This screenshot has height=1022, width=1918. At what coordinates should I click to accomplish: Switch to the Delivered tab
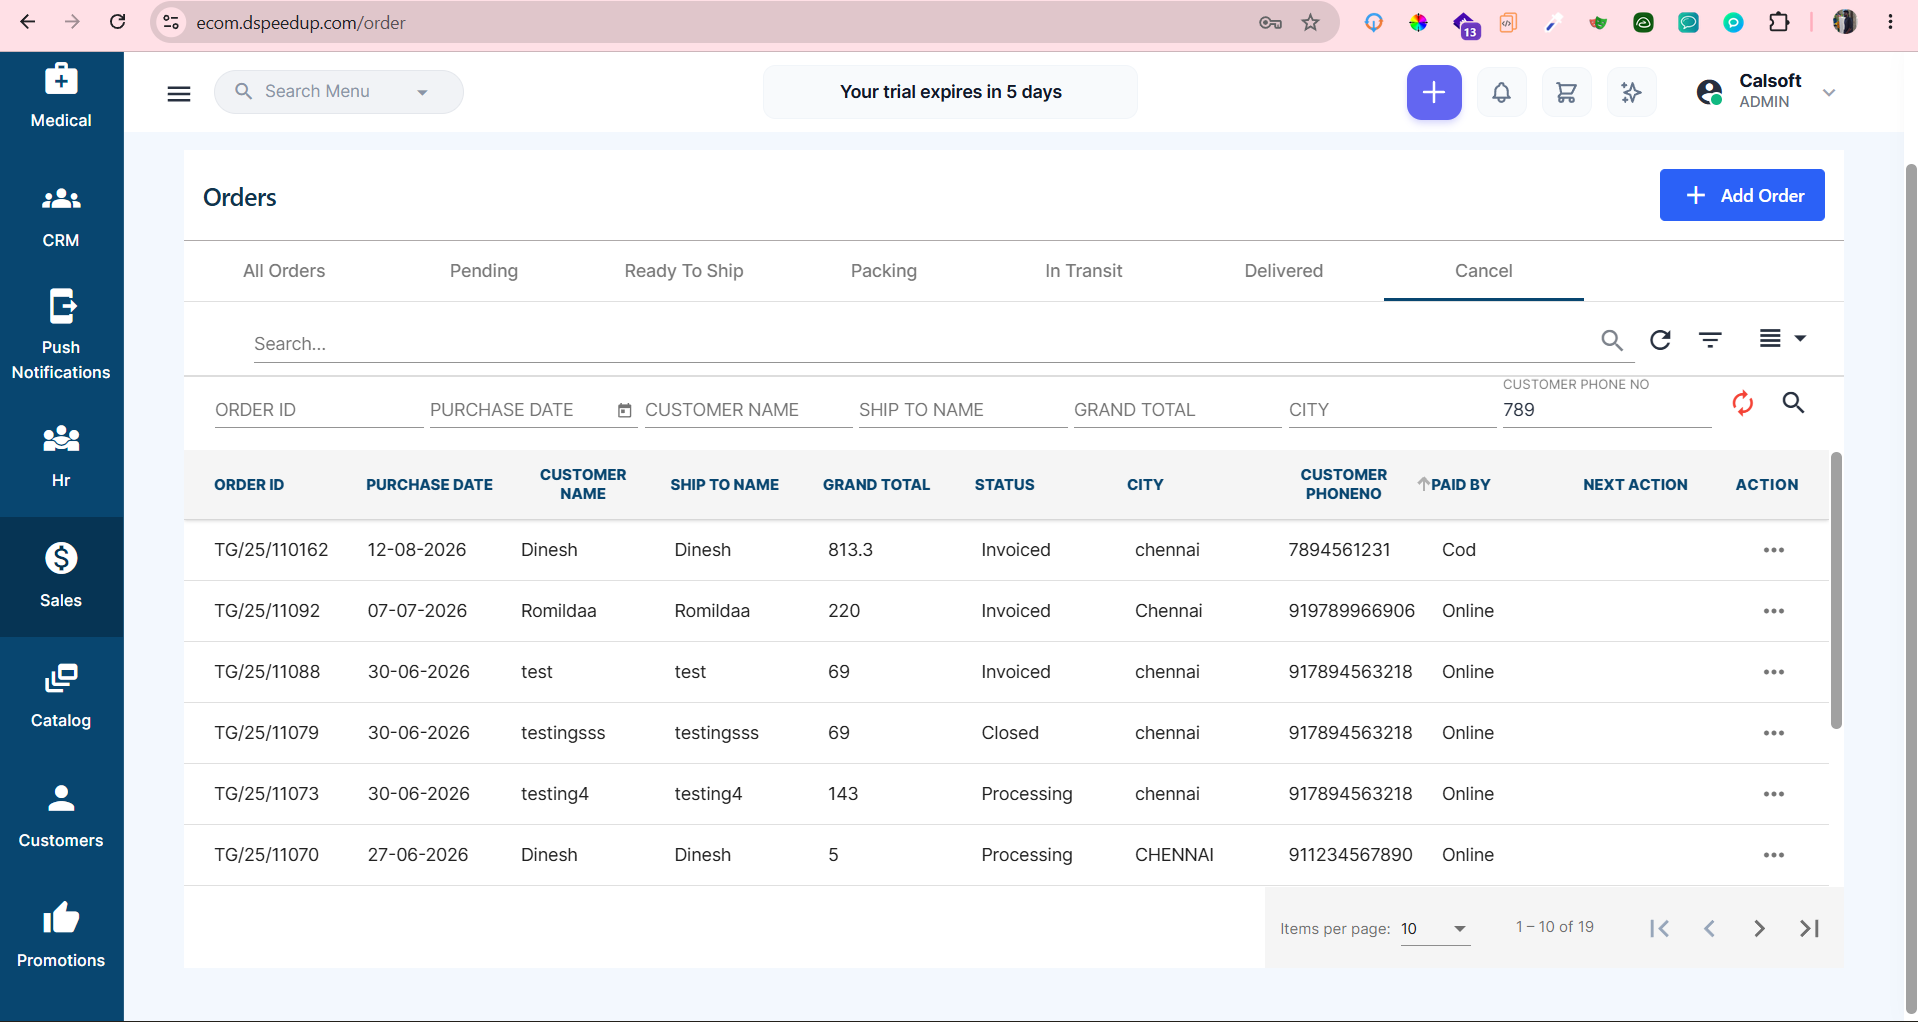coord(1283,271)
